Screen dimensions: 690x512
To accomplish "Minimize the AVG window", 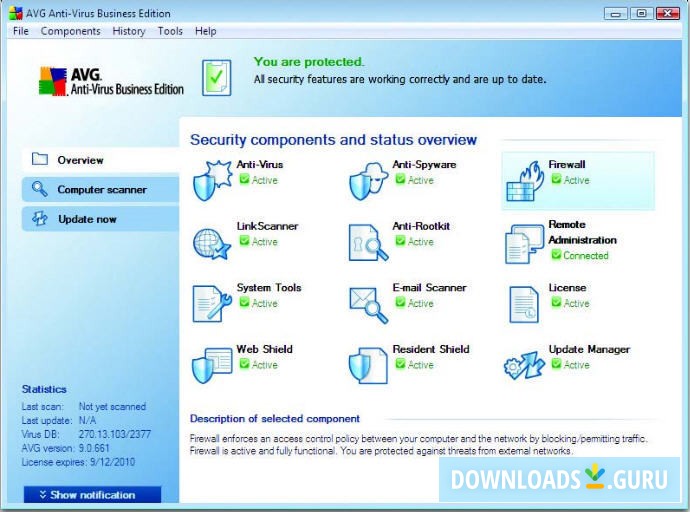I will (x=616, y=14).
